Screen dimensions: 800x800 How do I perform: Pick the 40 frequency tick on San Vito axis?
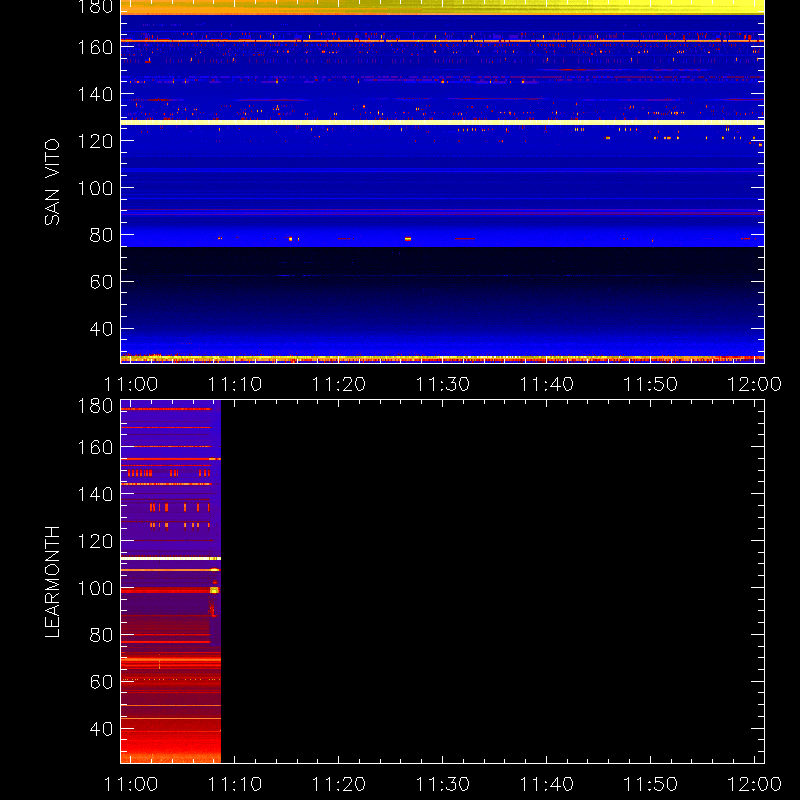101,329
